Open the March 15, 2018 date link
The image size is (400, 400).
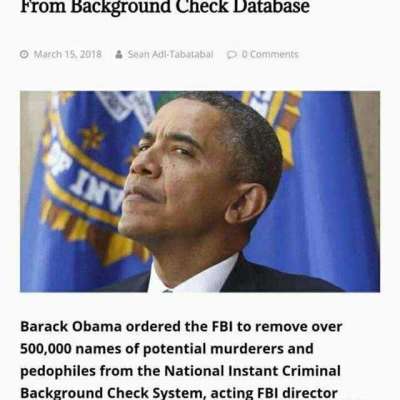tap(68, 54)
